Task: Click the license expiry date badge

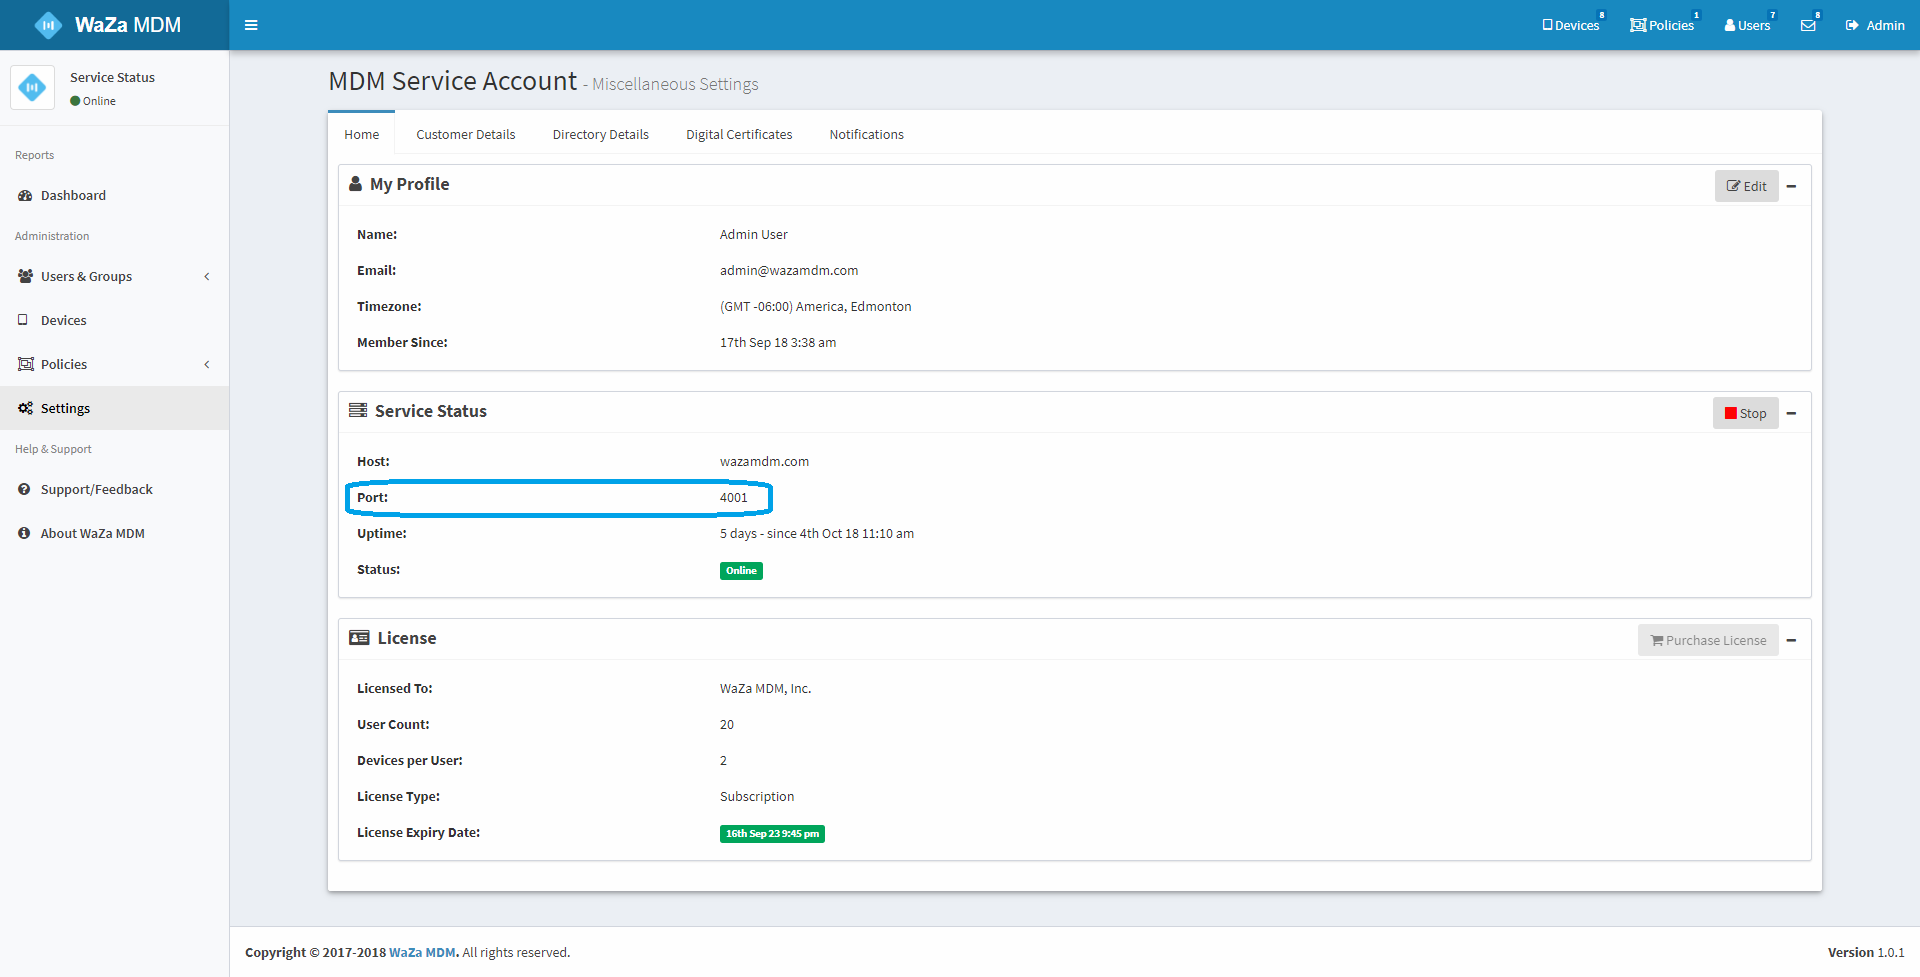Action: (772, 834)
